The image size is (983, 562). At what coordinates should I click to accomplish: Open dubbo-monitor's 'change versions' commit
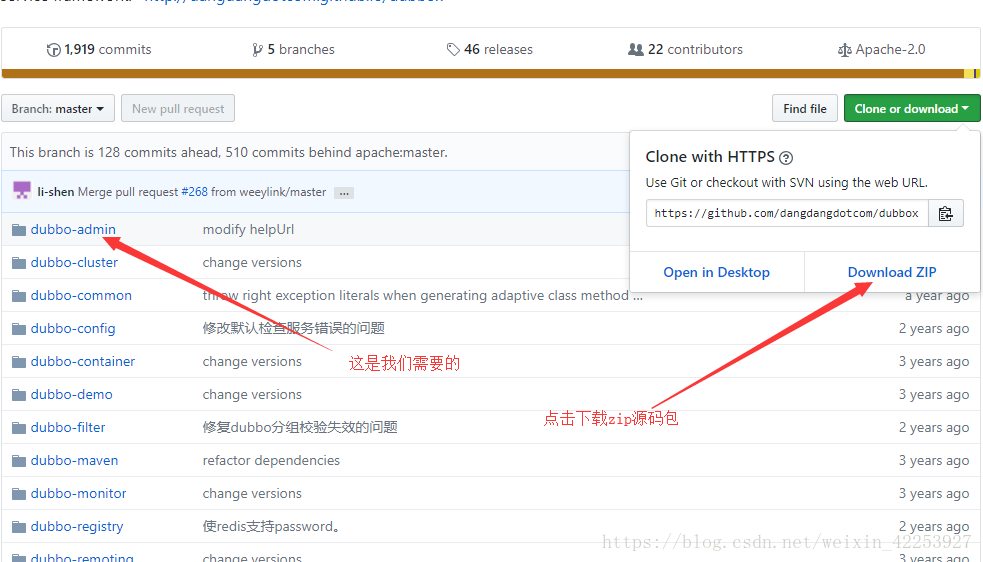[252, 494]
